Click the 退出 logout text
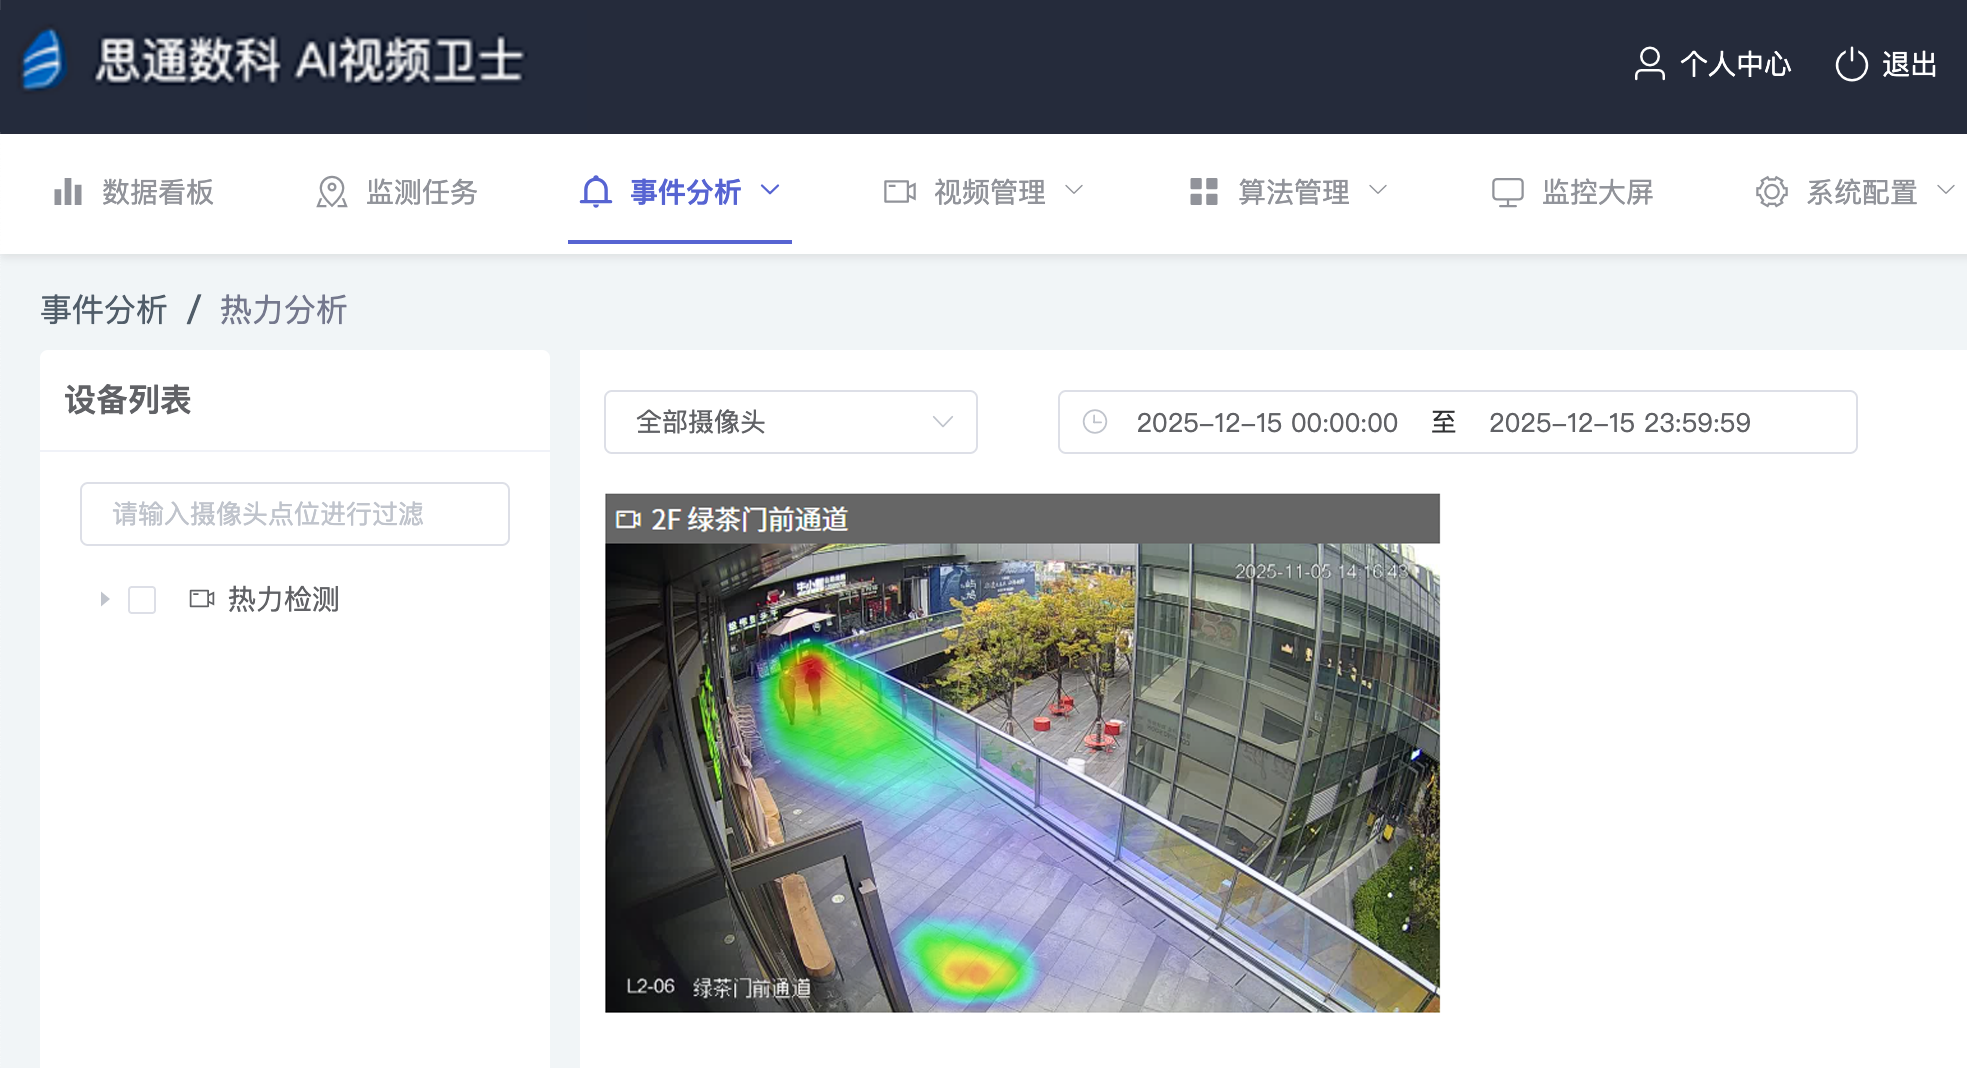This screenshot has width=1967, height=1068. pos(1910,64)
